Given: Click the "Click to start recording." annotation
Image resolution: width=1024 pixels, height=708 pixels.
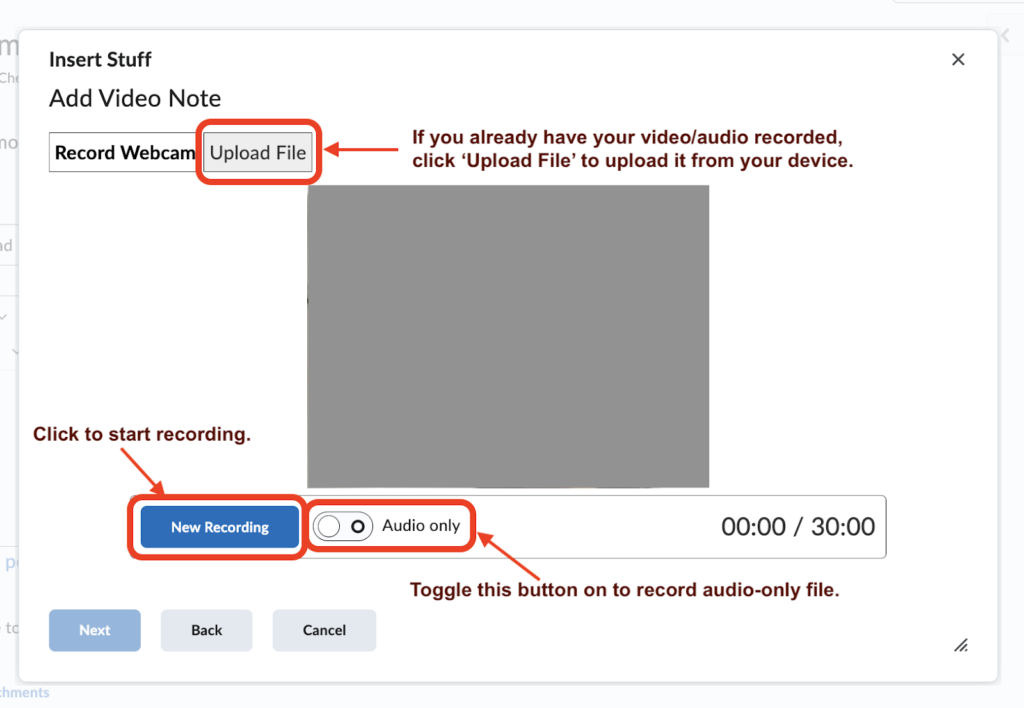Looking at the screenshot, I should tap(142, 434).
